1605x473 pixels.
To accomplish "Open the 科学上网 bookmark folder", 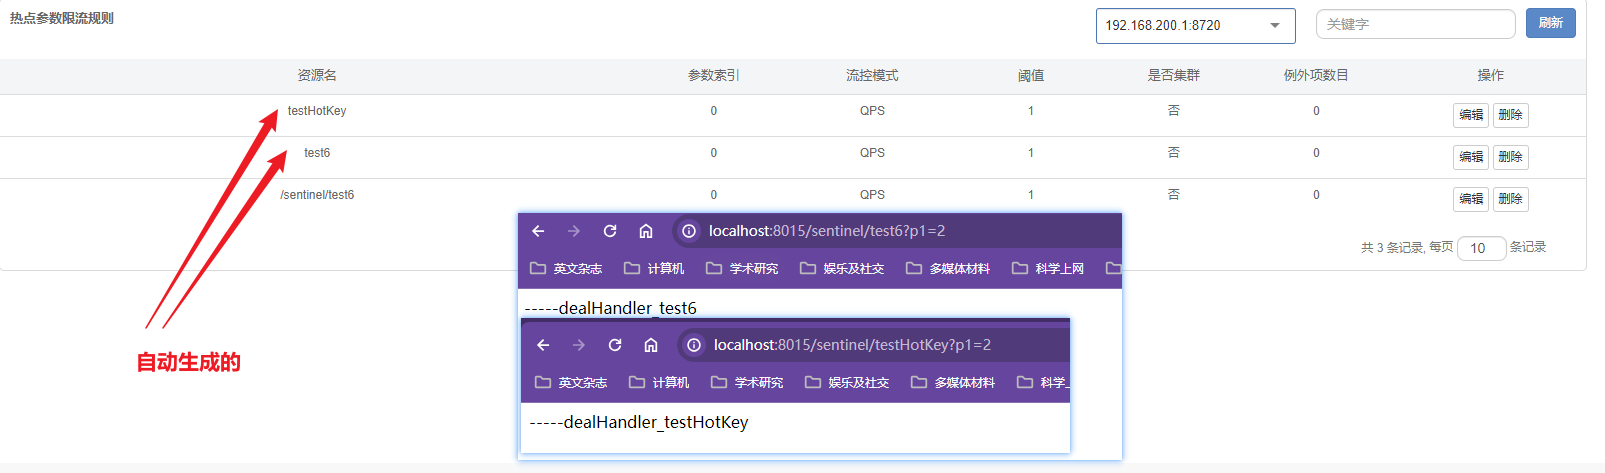I will pyautogui.click(x=1048, y=269).
